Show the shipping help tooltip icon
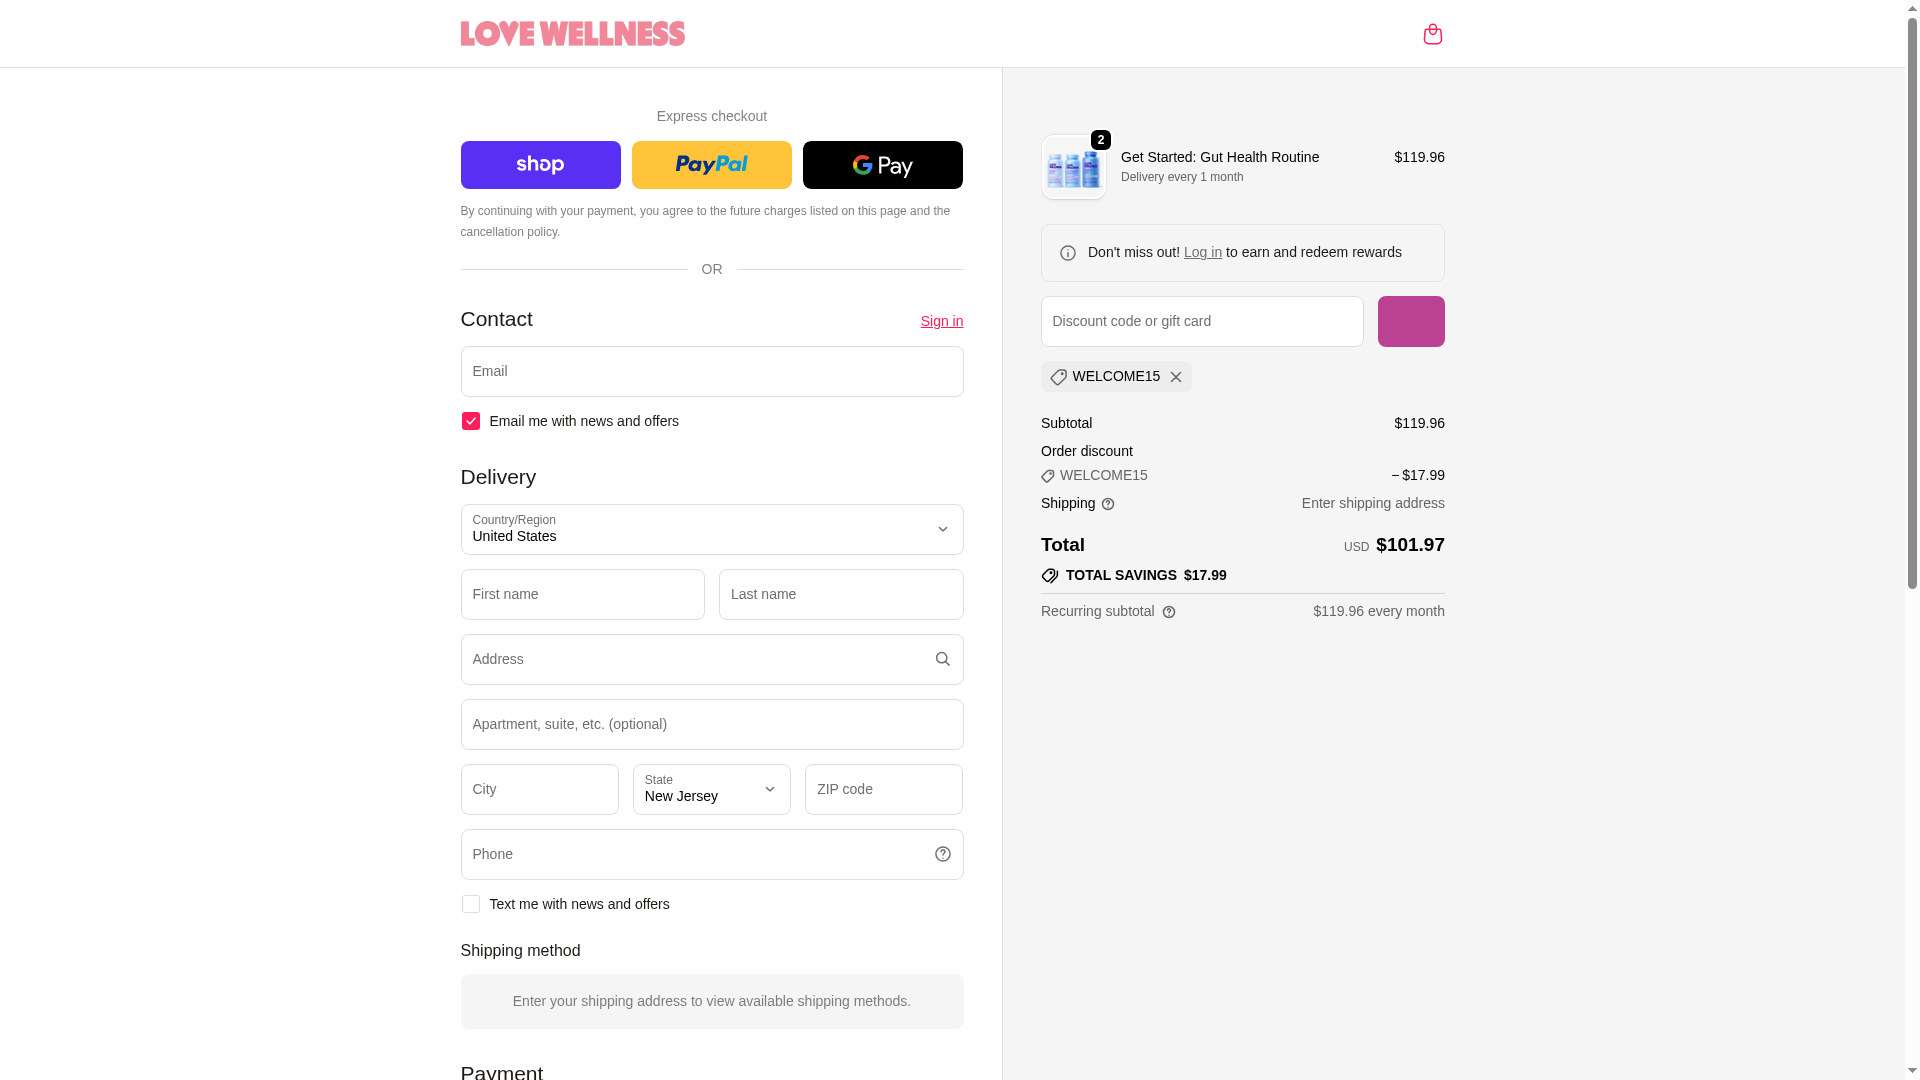The height and width of the screenshot is (1080, 1920). 1108,504
